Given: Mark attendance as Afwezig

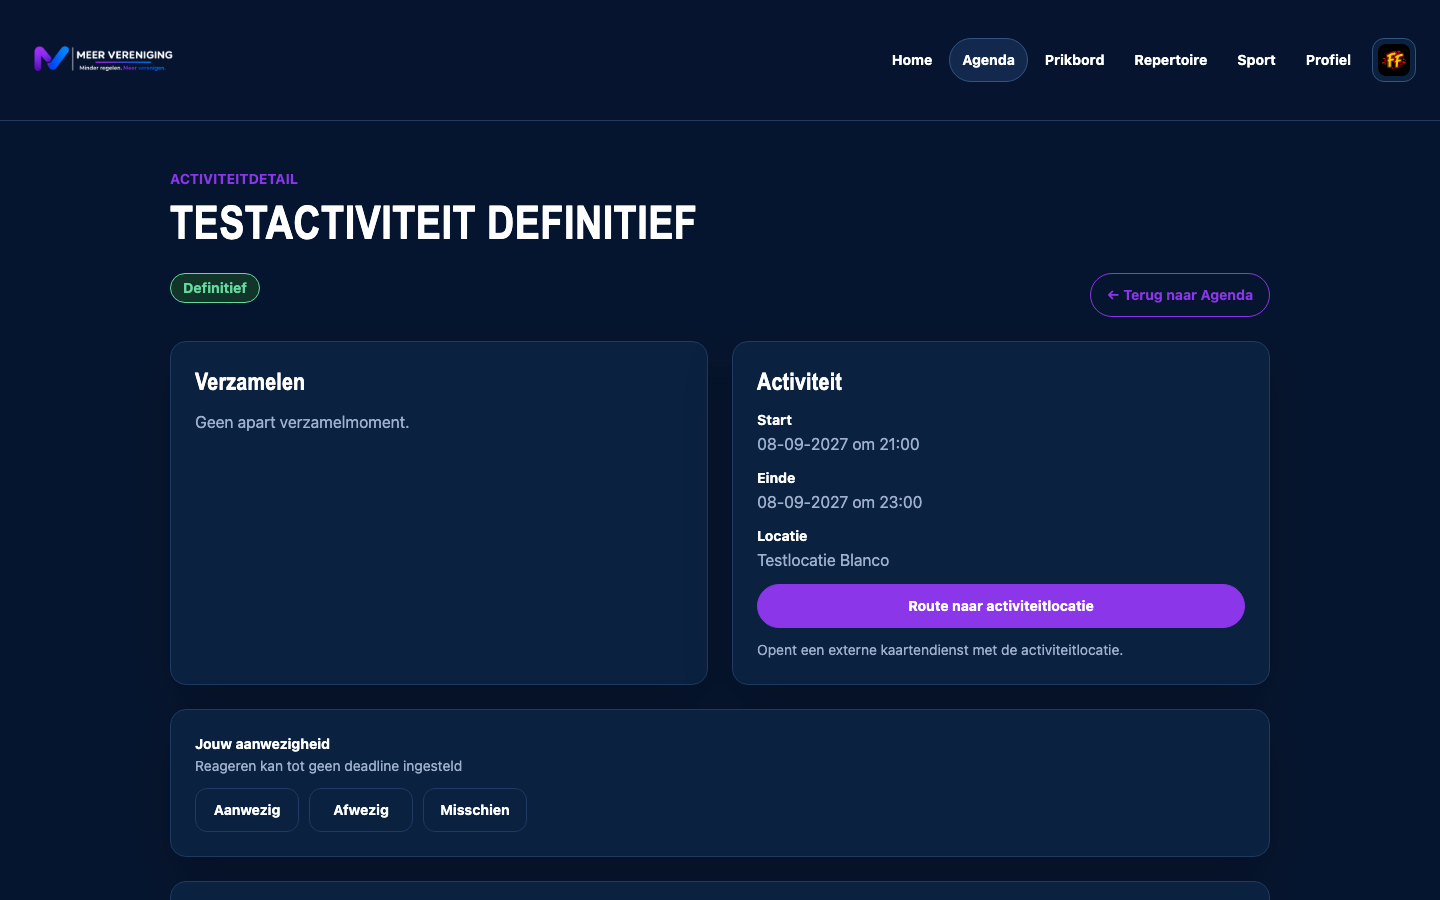Looking at the screenshot, I should click(x=361, y=810).
